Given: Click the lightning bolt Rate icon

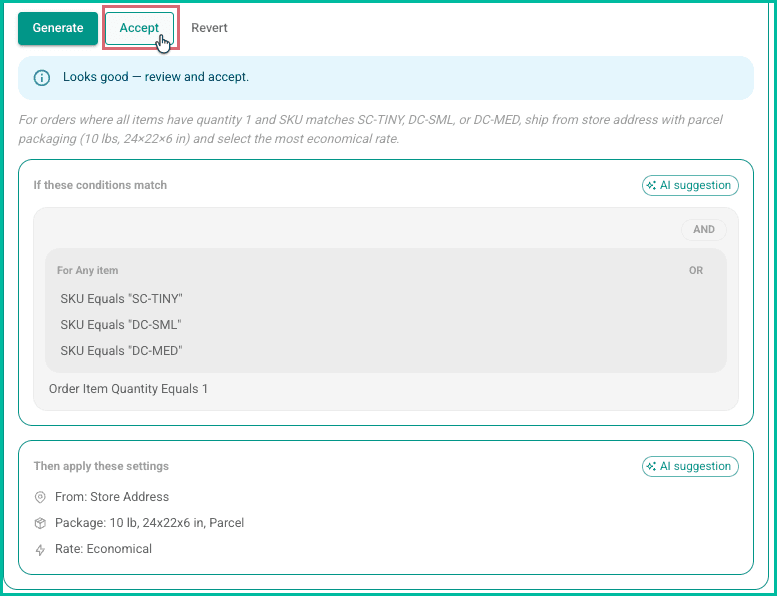Looking at the screenshot, I should tap(40, 549).
